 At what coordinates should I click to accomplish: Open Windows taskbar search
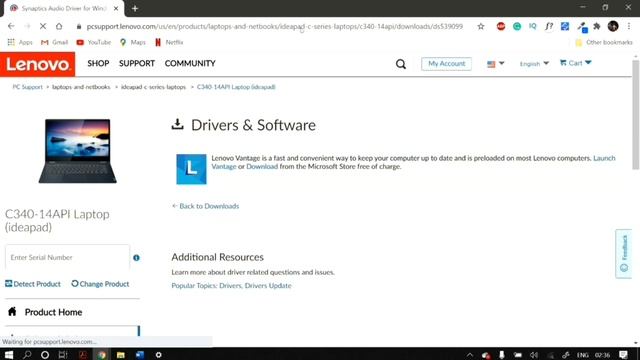pyautogui.click(x=27, y=354)
